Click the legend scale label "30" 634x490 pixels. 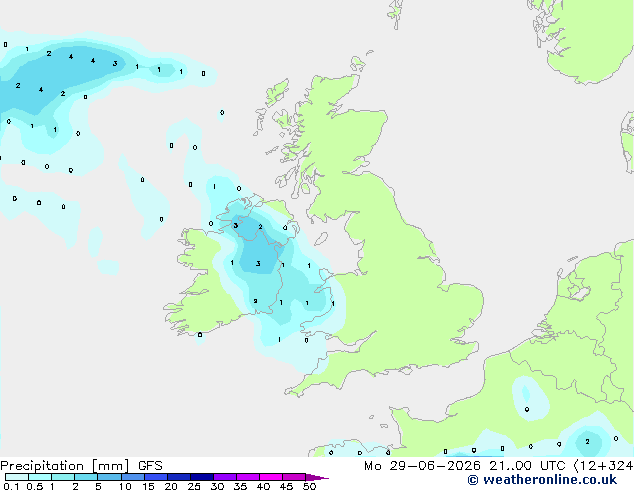click(x=217, y=486)
